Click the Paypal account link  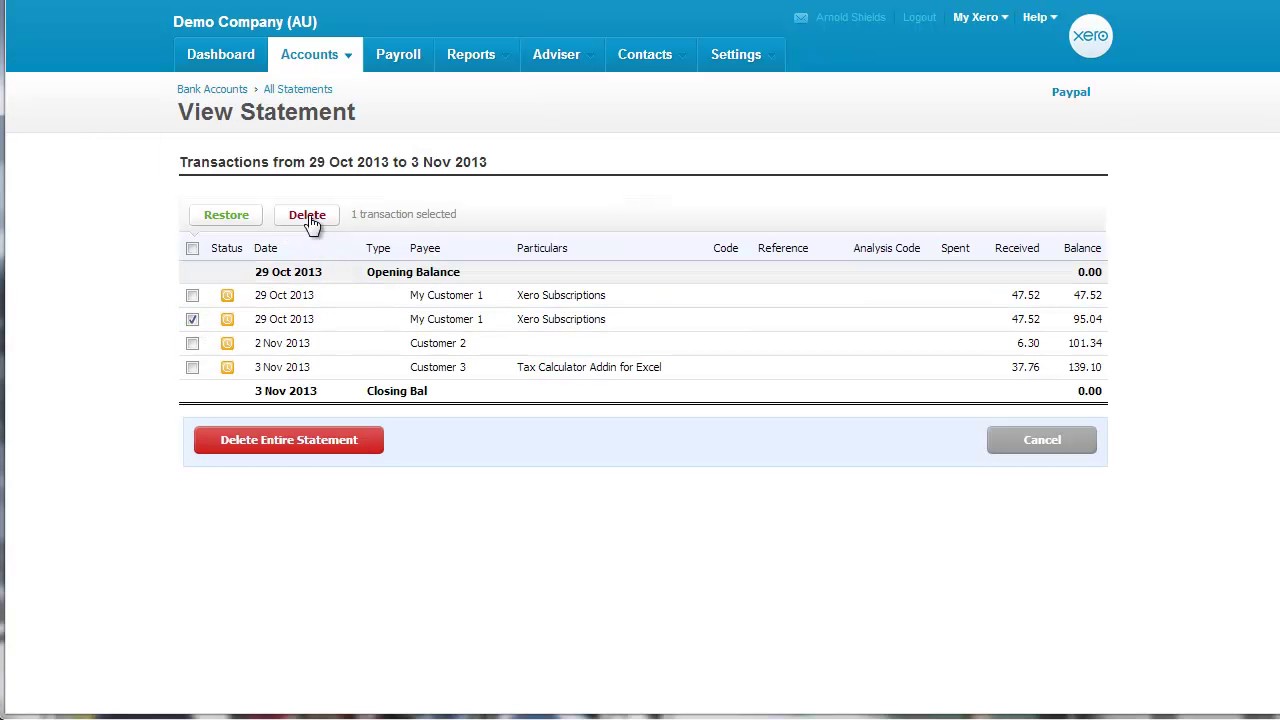point(1071,92)
